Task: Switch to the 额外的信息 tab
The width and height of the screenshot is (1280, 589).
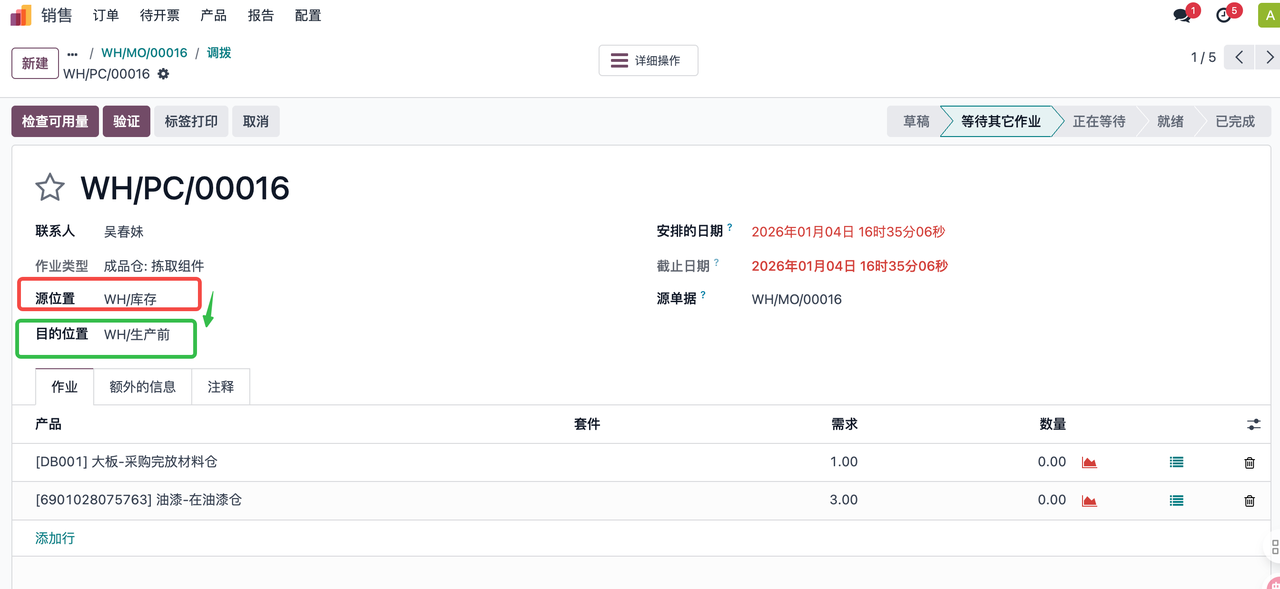Action: click(143, 387)
